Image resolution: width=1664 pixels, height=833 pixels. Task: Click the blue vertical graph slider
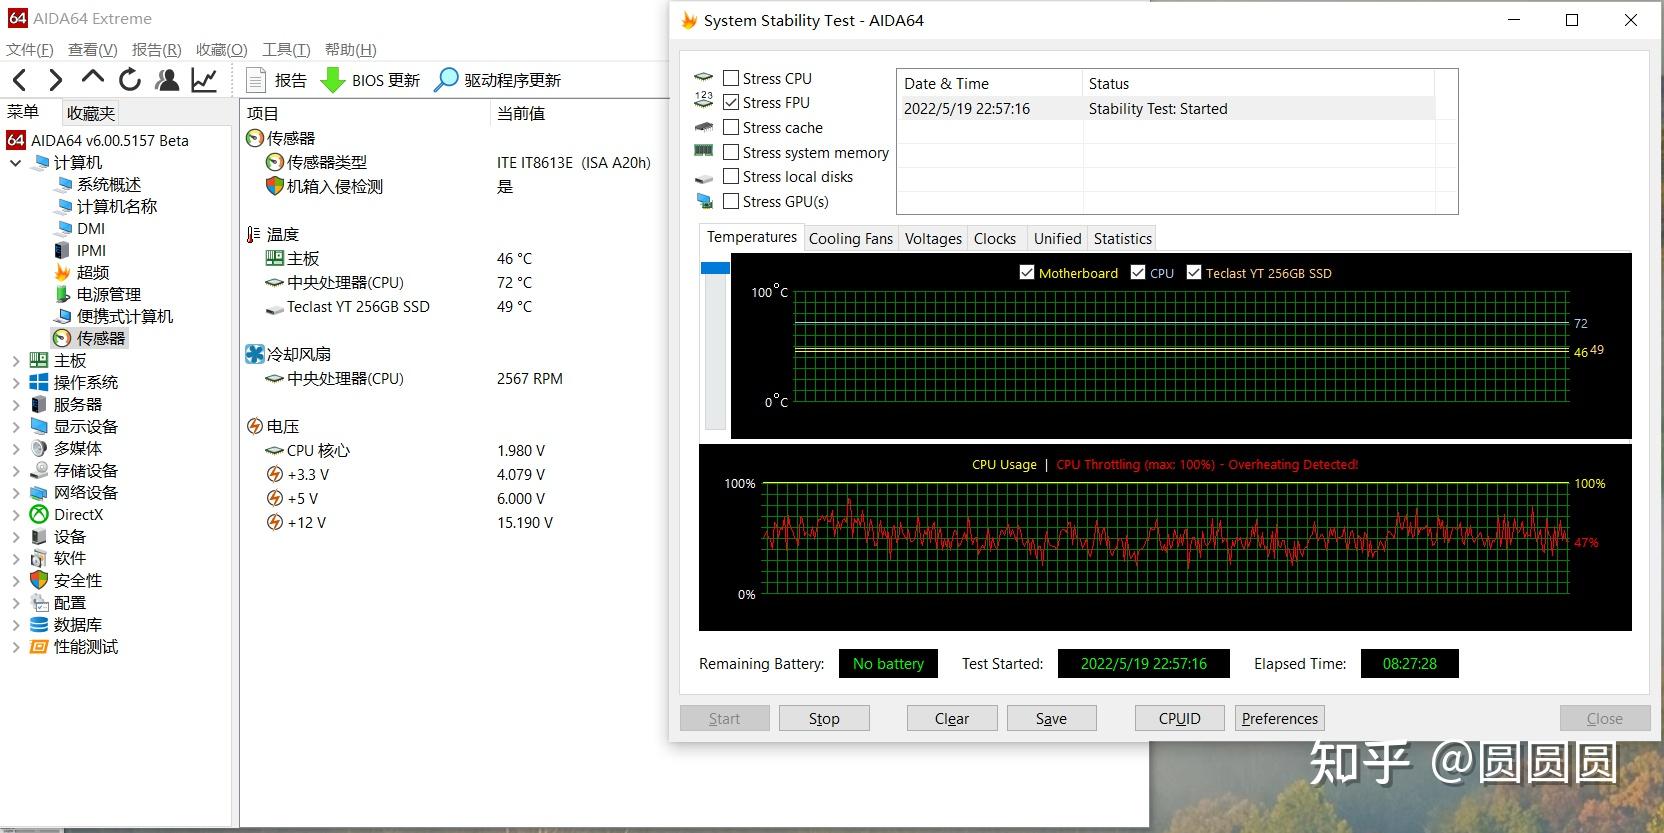[715, 268]
